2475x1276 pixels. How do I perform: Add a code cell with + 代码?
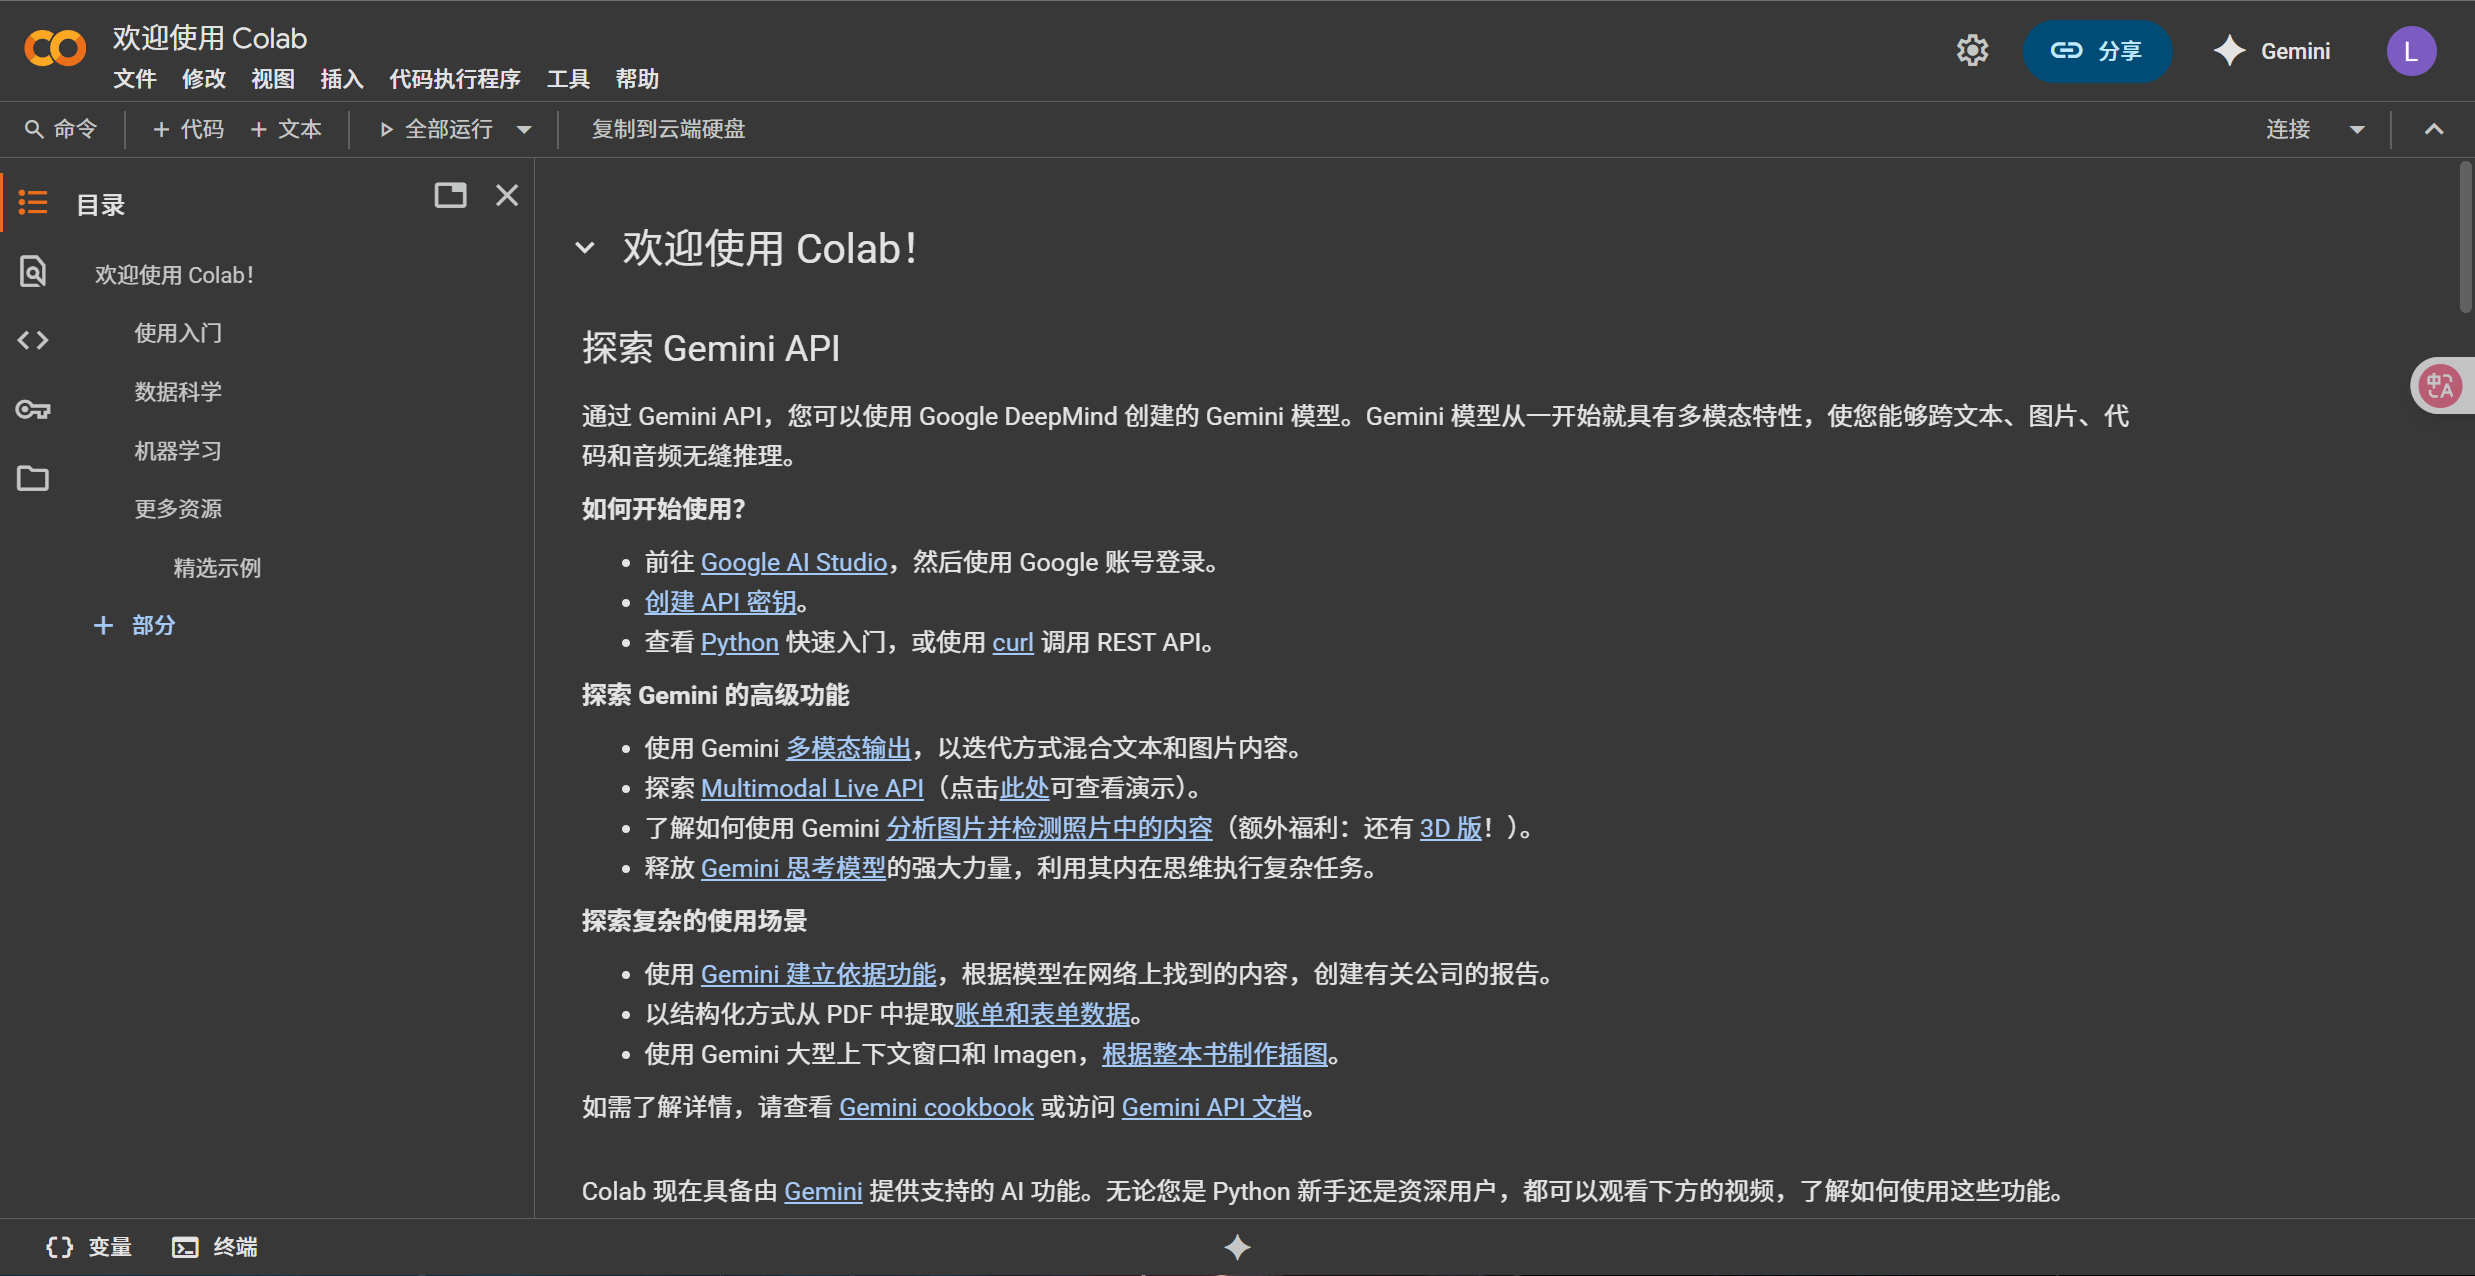tap(188, 129)
